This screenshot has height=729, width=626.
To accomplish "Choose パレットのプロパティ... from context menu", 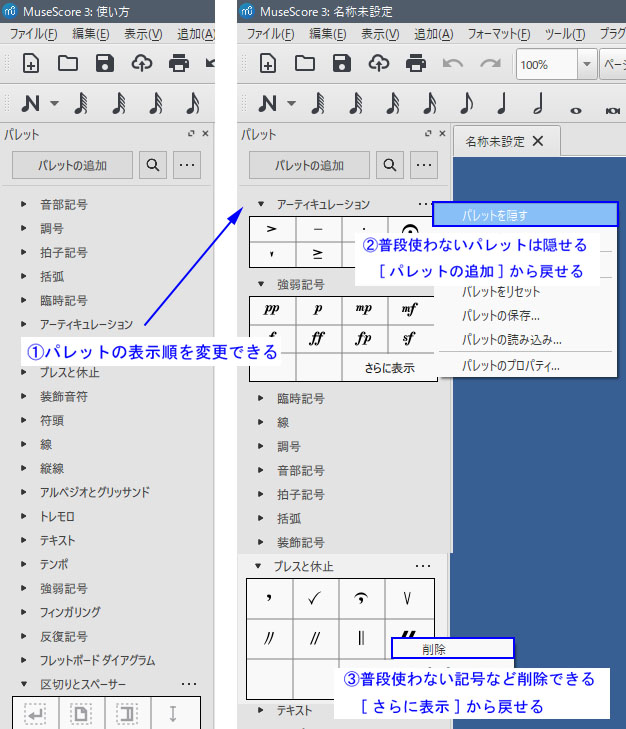I will 528,366.
